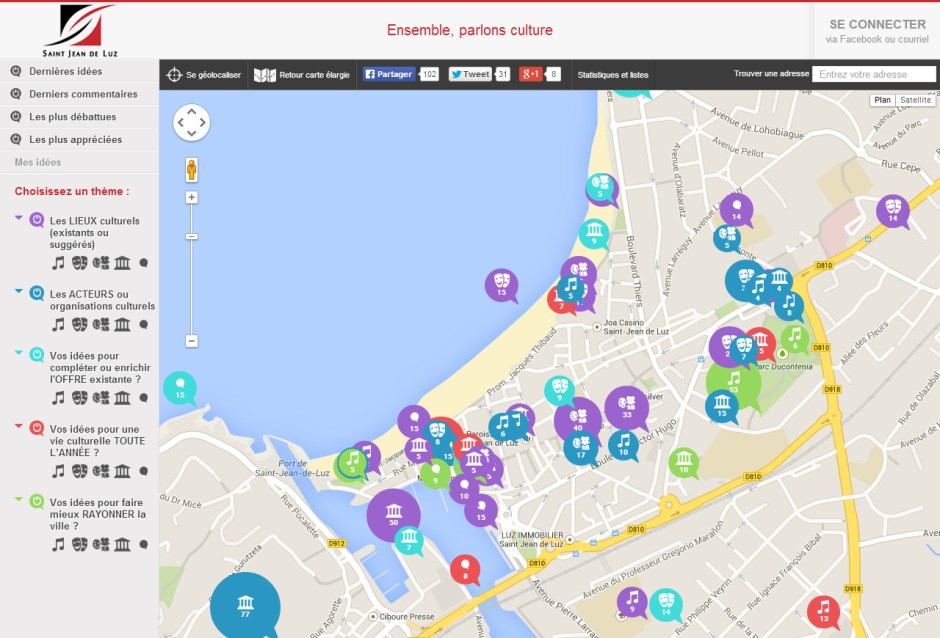Switch map to Satellite view

click(915, 100)
